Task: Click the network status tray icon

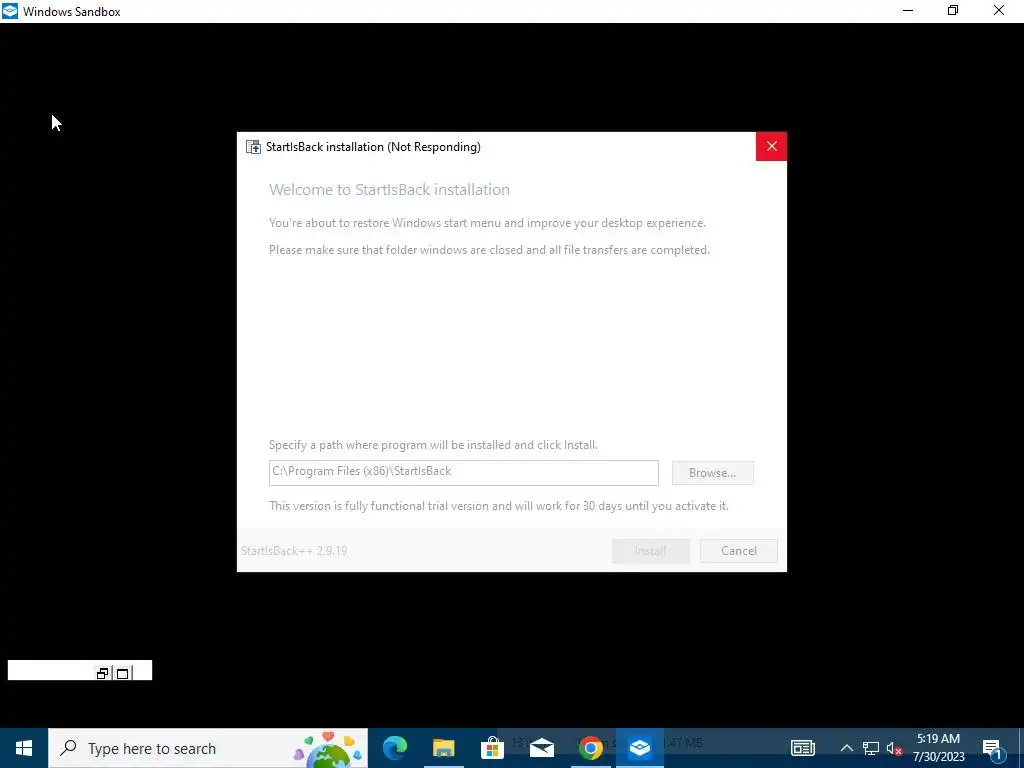Action: 871,748
